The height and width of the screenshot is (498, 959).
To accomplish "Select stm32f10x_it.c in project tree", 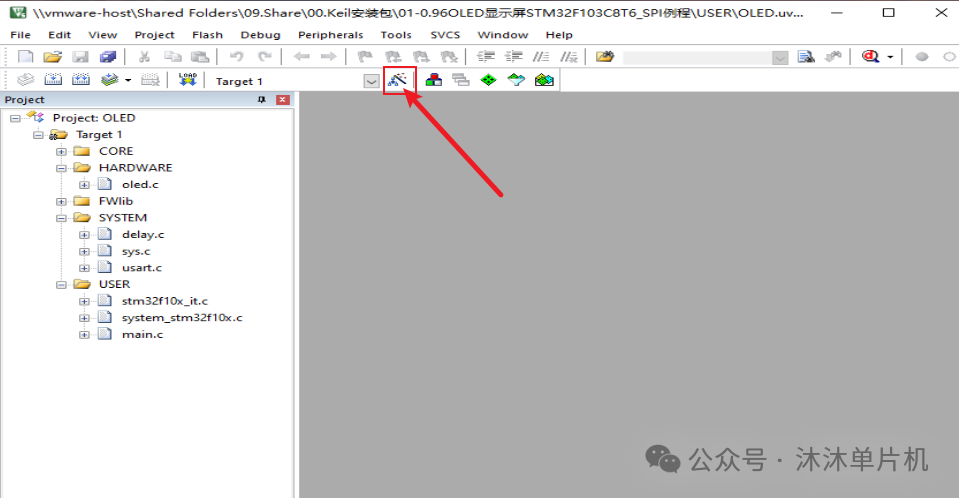I will coord(165,301).
